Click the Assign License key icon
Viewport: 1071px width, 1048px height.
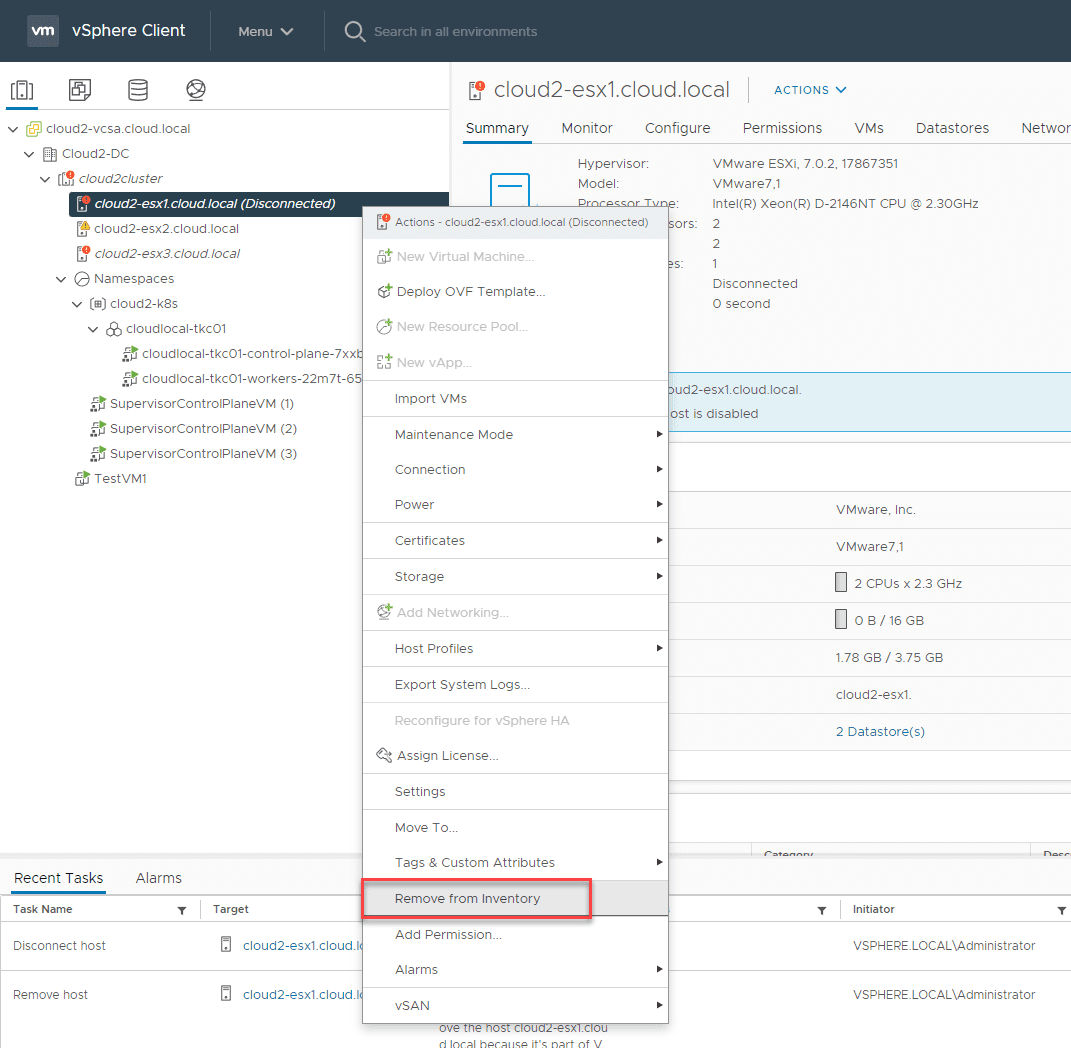pos(384,756)
